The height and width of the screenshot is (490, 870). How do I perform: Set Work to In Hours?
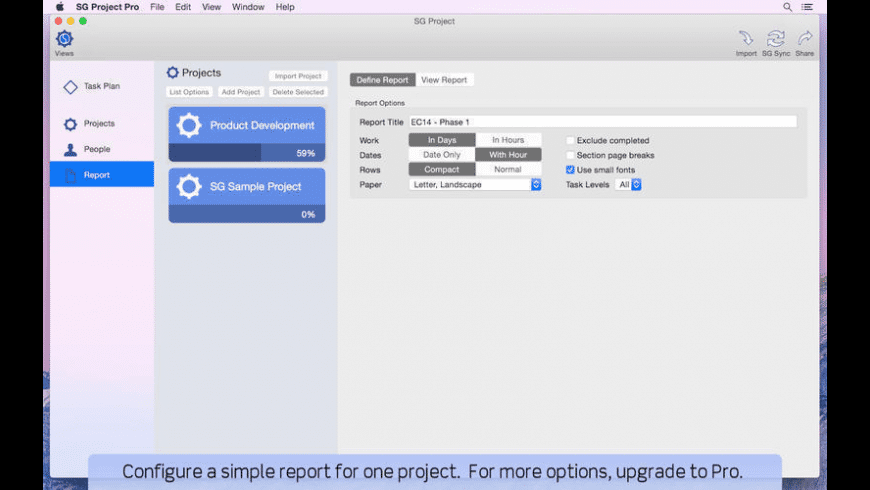point(508,140)
